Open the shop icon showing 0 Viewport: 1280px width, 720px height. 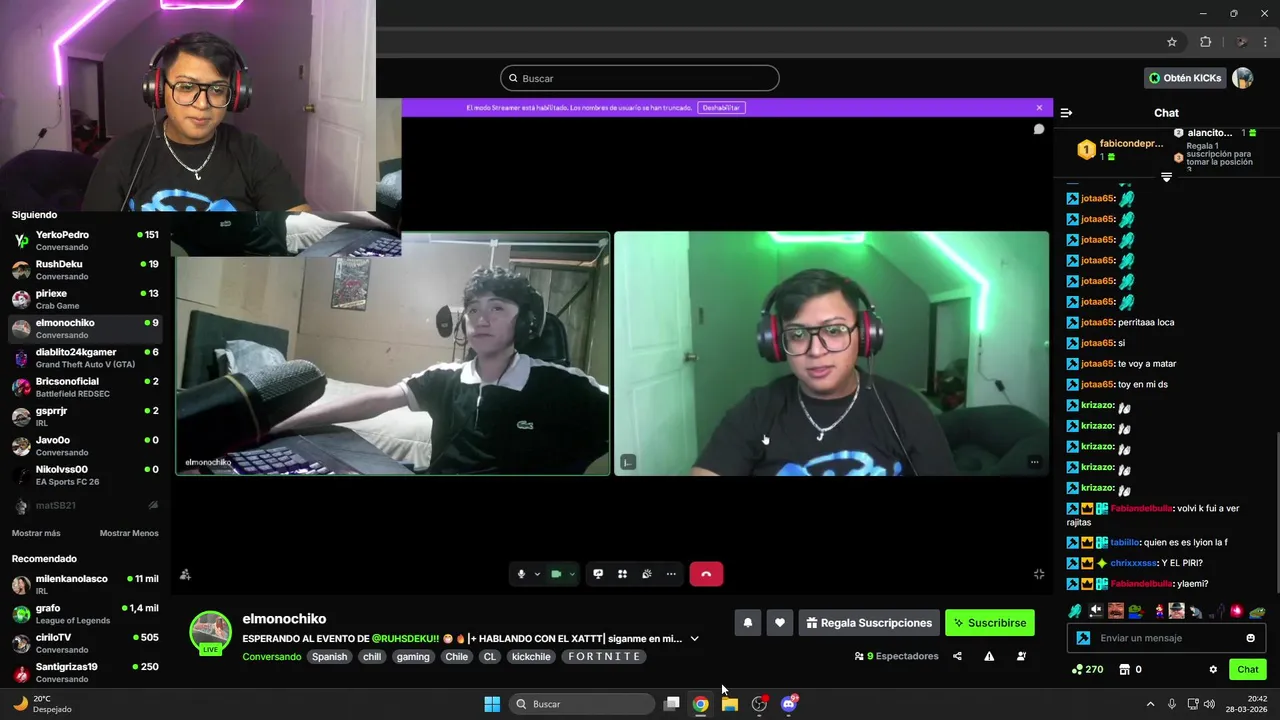1130,670
